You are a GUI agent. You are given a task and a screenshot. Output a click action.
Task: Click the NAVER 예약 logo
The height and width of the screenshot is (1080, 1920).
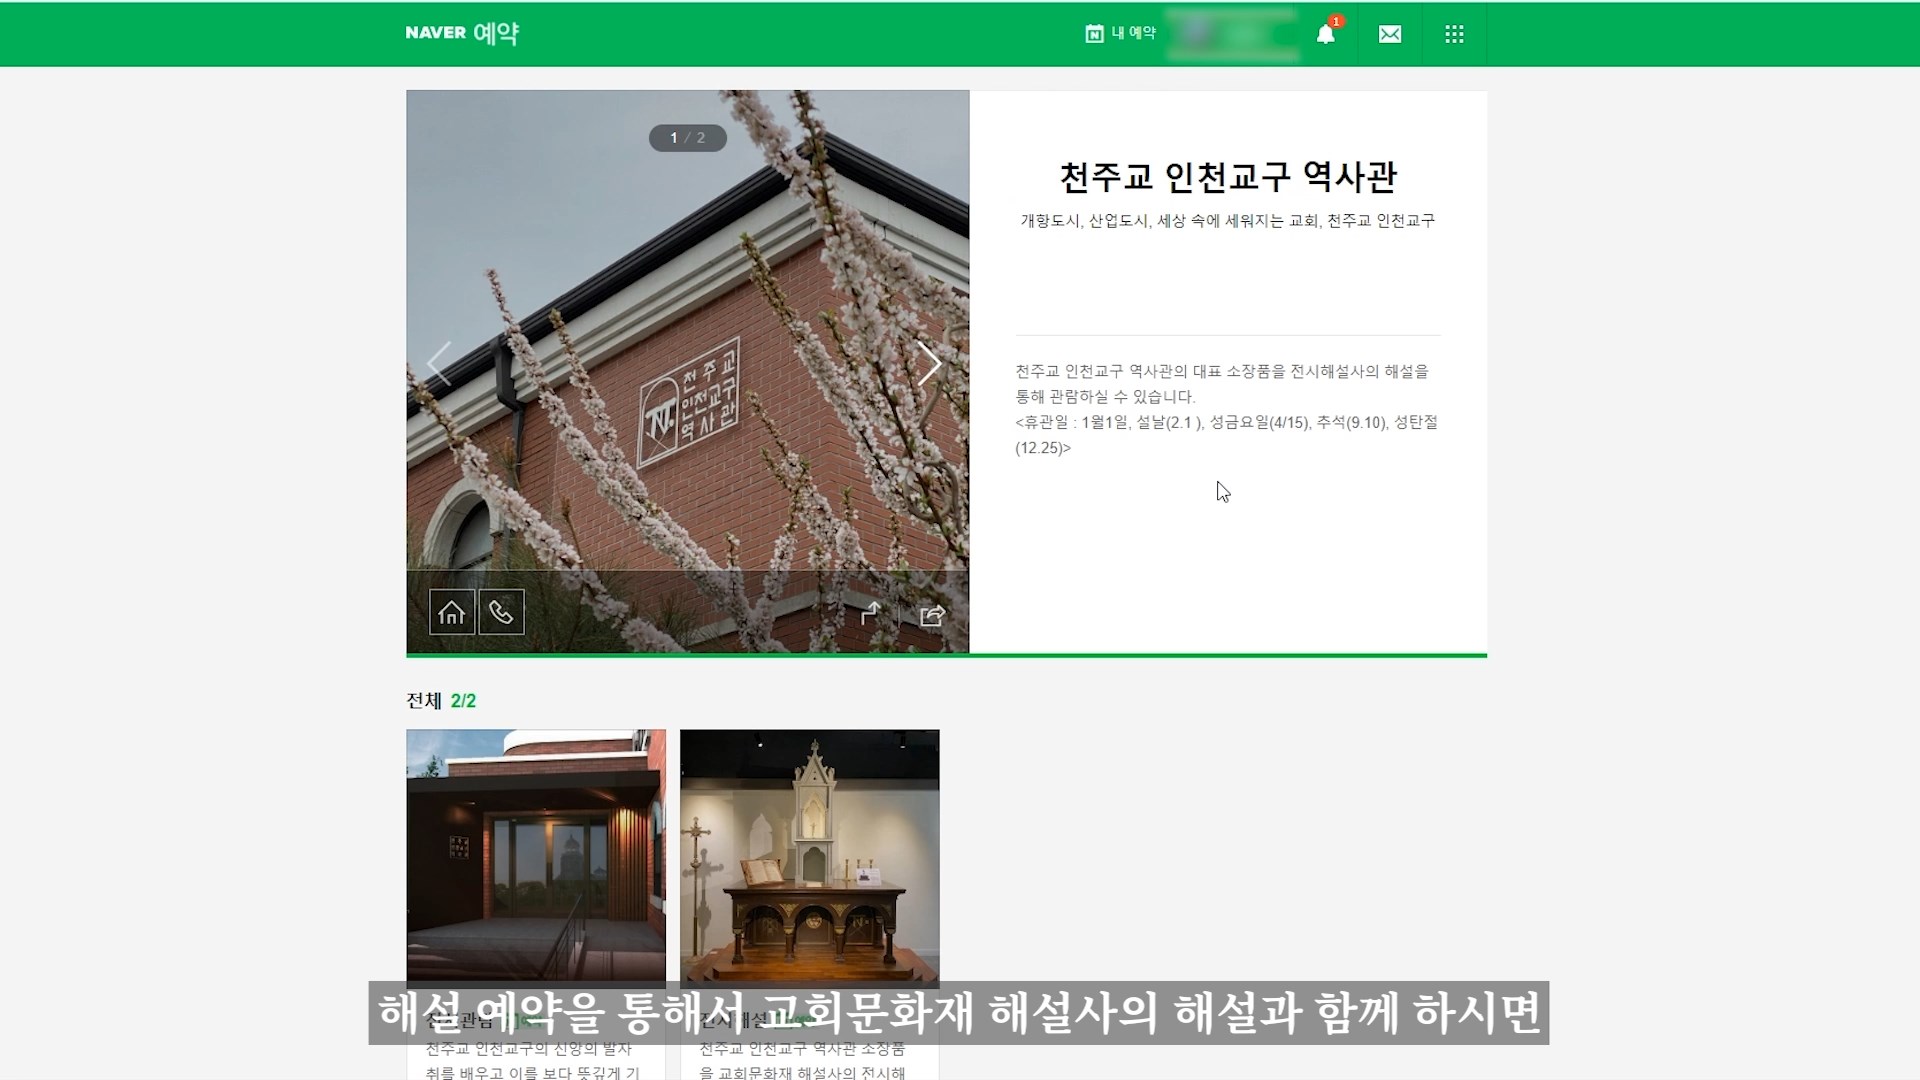462,33
